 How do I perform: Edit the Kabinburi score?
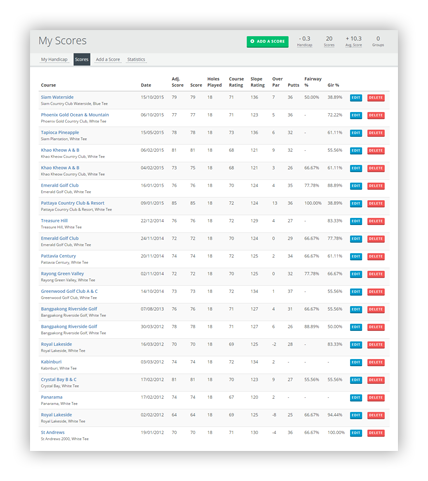click(x=356, y=362)
